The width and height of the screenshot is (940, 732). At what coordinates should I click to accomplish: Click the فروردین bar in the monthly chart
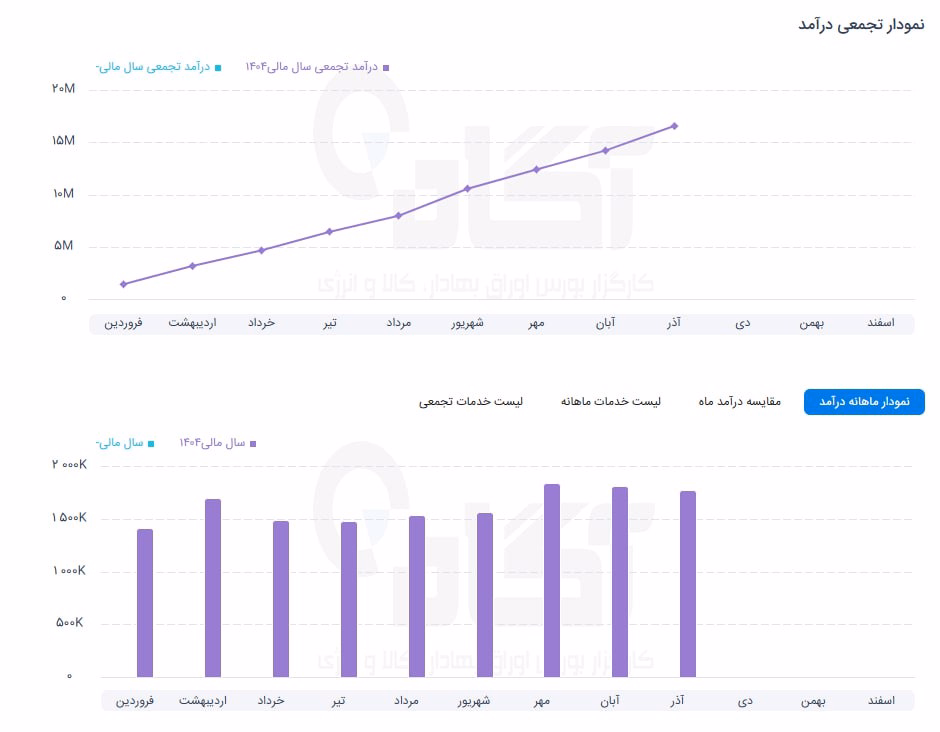click(x=145, y=603)
